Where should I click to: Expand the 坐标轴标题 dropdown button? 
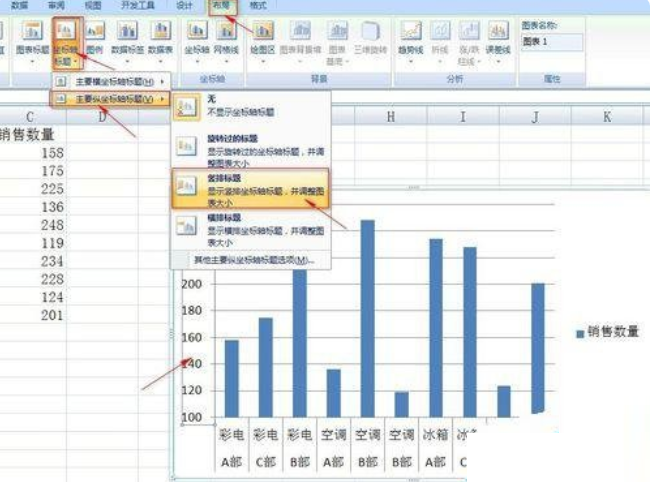point(67,43)
